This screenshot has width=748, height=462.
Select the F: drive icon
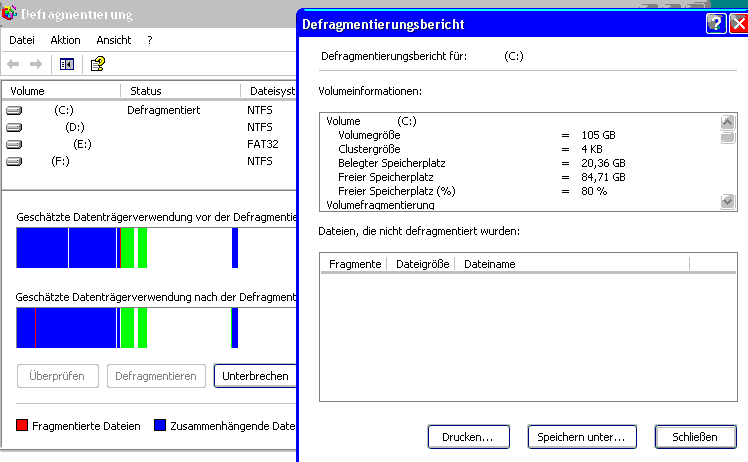point(14,161)
